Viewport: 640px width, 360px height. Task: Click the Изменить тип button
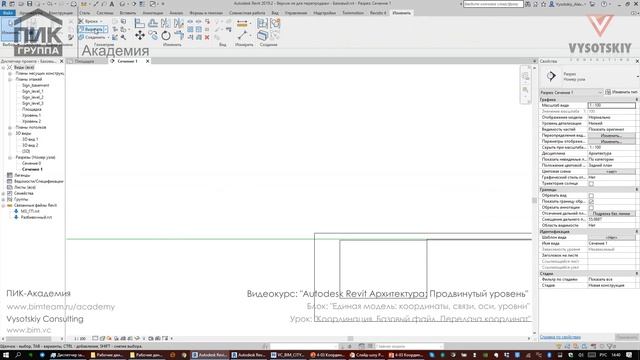(622, 92)
